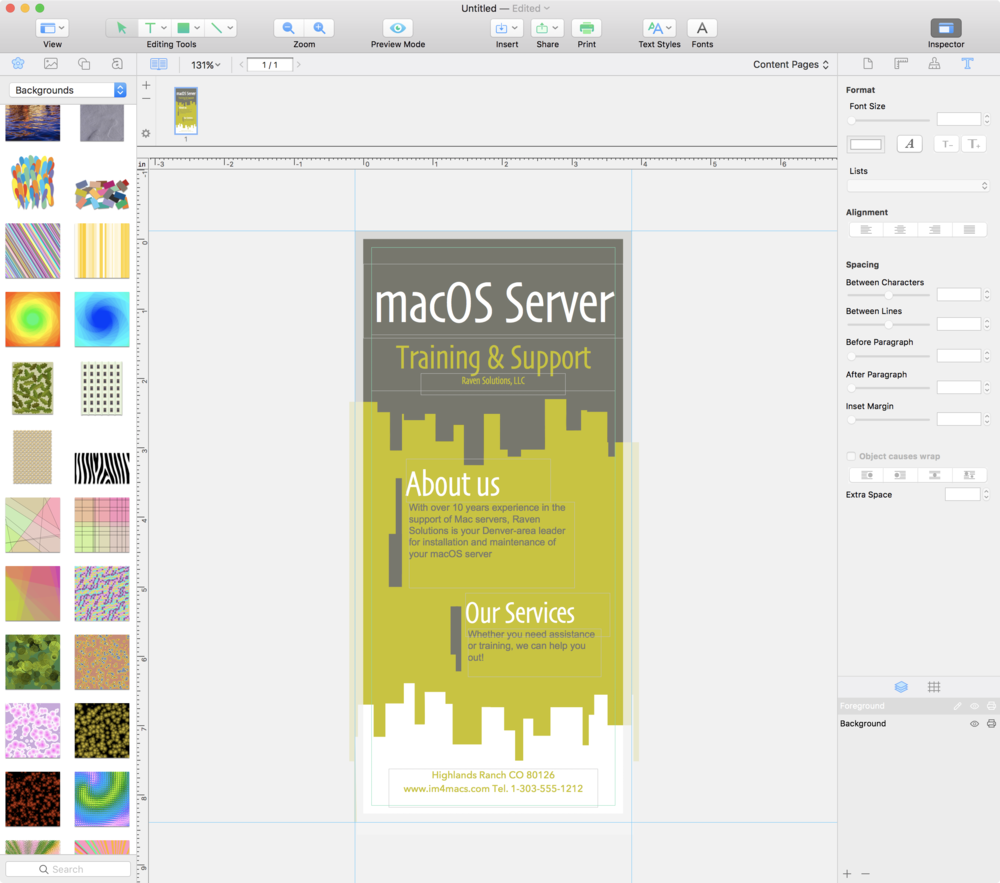
Task: Justify text alignment
Action: (969, 230)
